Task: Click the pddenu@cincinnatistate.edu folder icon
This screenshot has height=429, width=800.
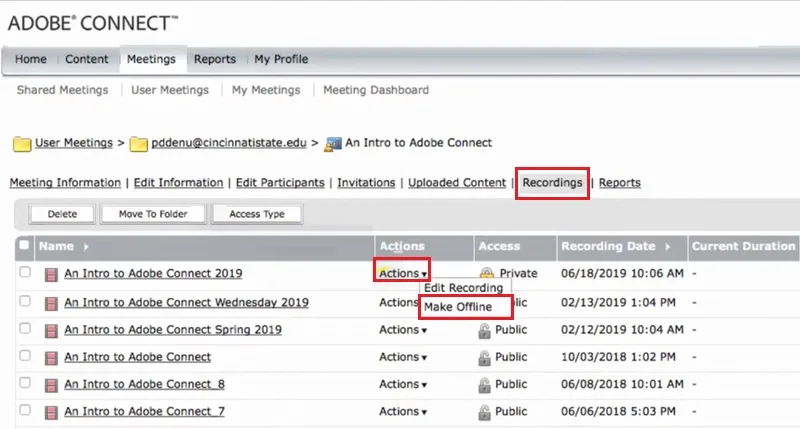Action: click(x=138, y=144)
